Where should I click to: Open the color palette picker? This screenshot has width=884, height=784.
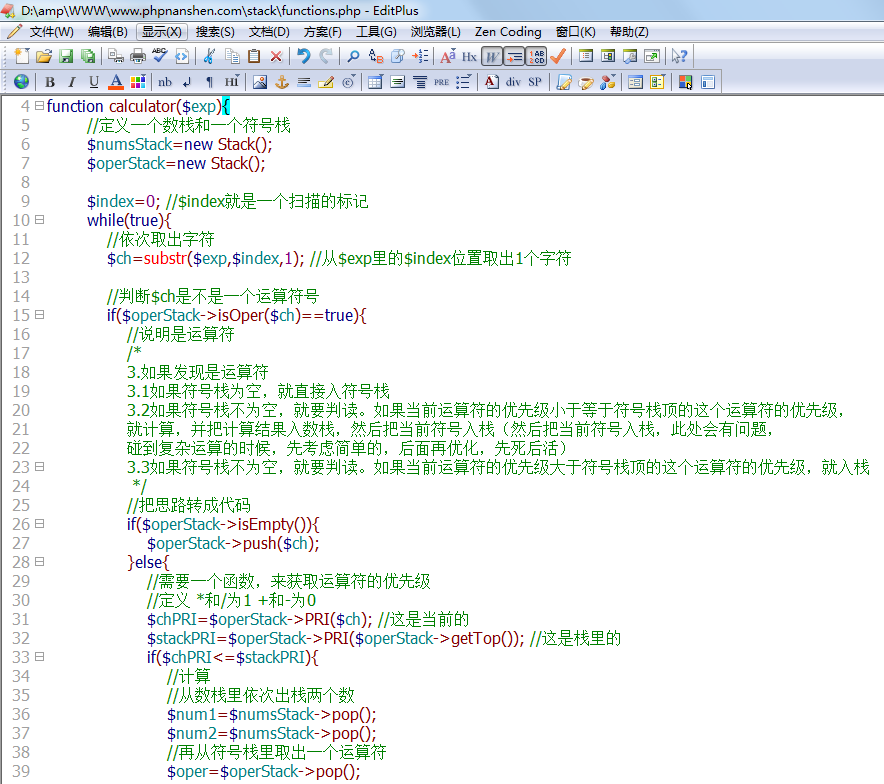(x=138, y=82)
